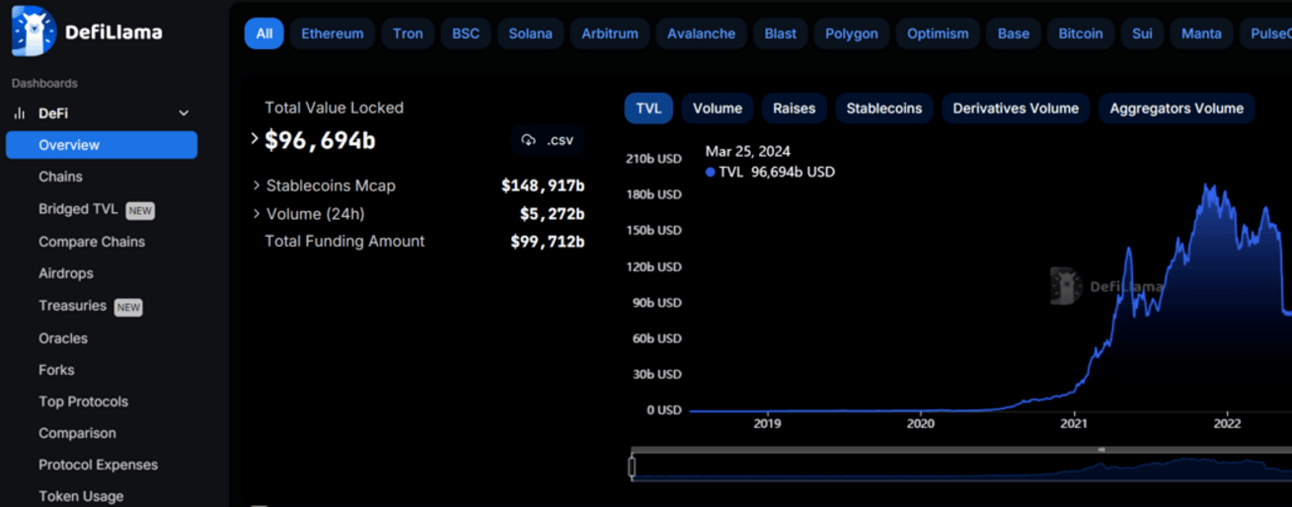Filter by Optimism chain
1292x507 pixels.
(937, 33)
